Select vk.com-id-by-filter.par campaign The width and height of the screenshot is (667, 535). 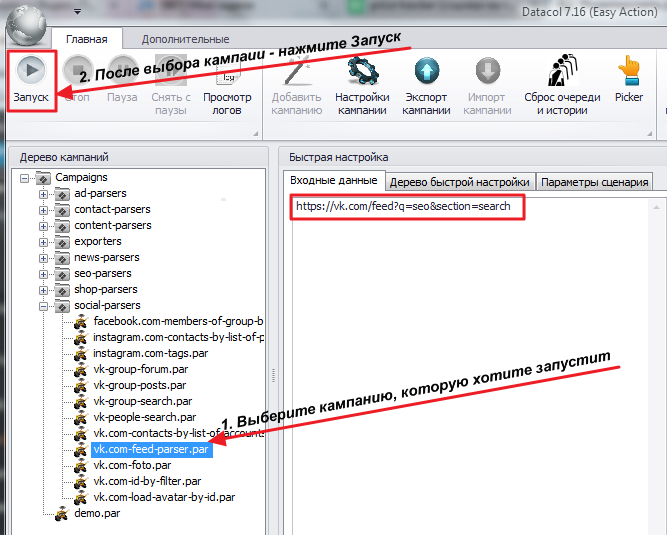coord(147,481)
